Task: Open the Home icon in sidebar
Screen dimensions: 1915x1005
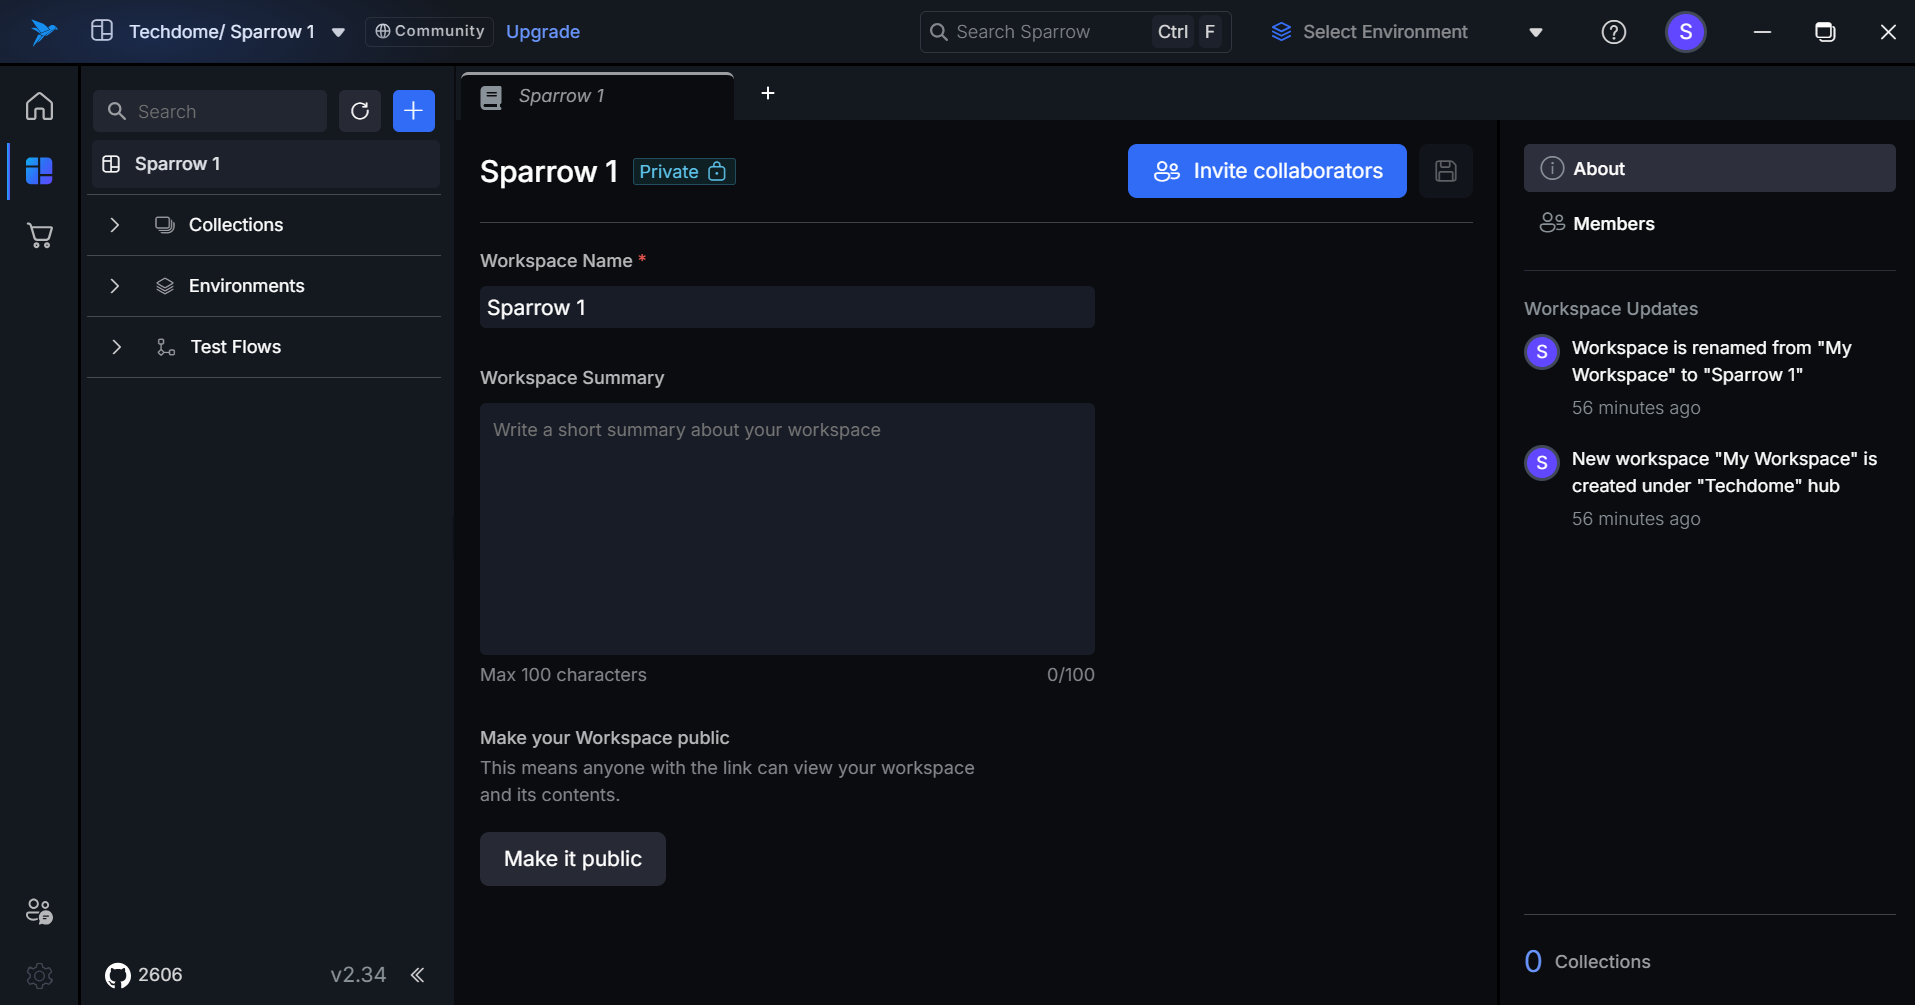Action: [39, 106]
